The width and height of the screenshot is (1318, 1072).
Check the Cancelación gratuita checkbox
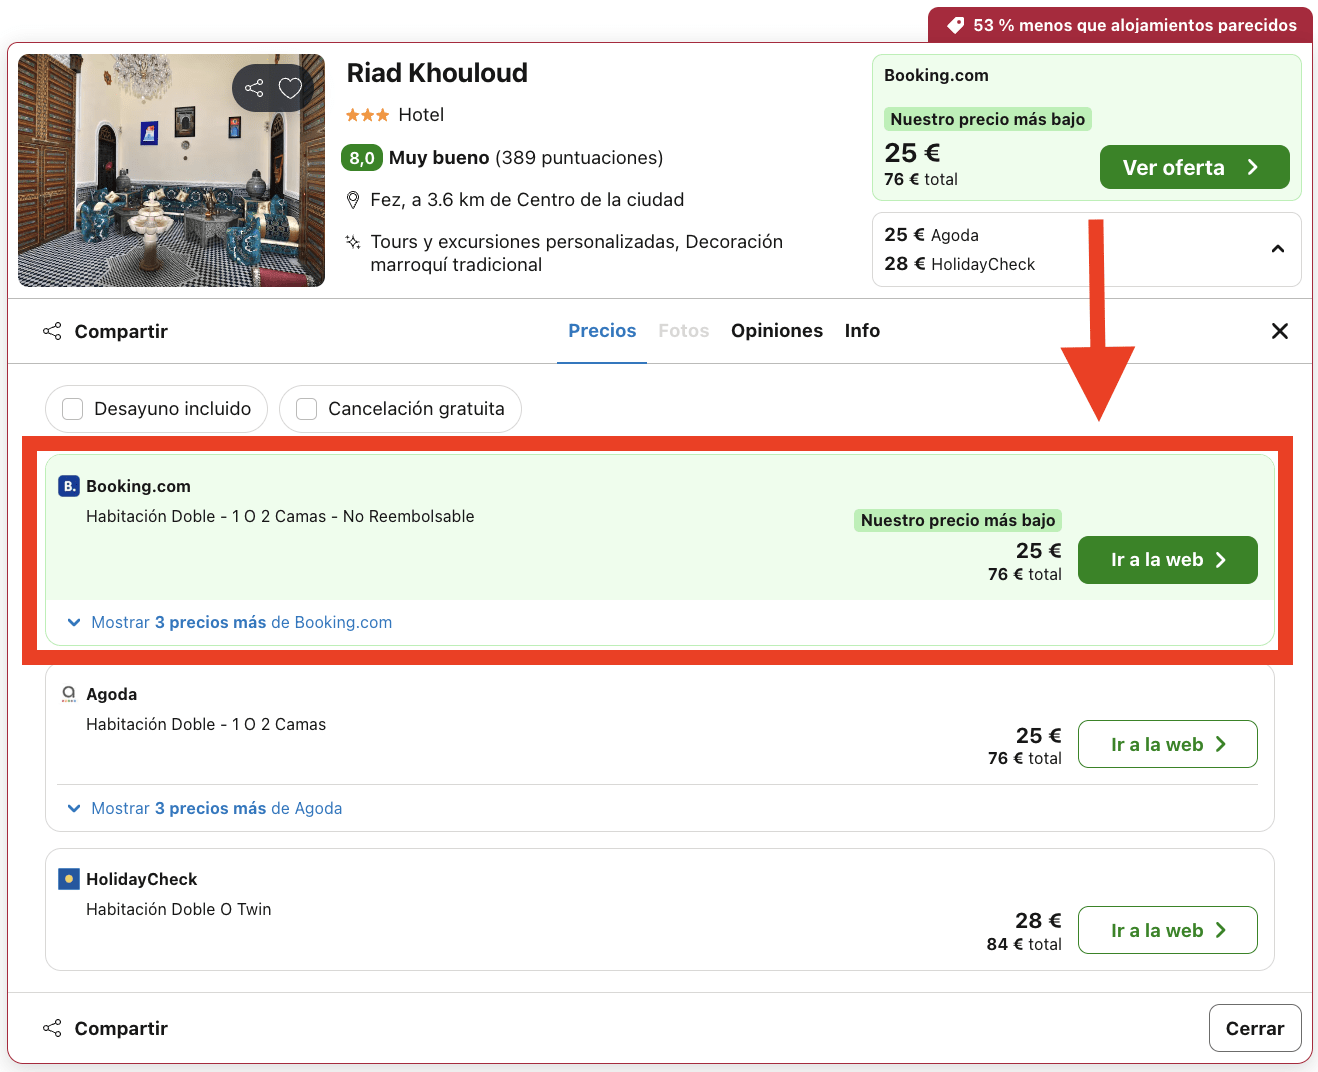[x=306, y=408]
